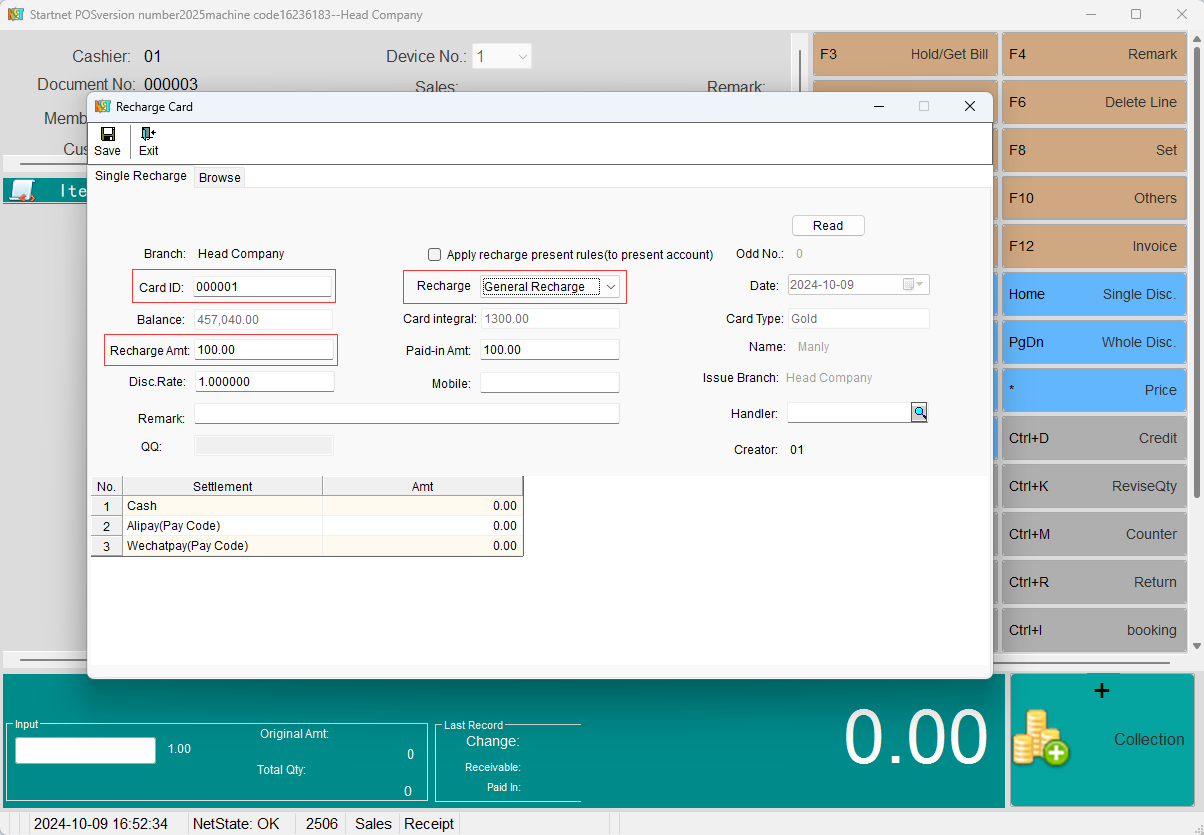Click the F3 Hold/Get Bill button
Viewport: 1204px width, 835px height.
pyautogui.click(x=904, y=54)
